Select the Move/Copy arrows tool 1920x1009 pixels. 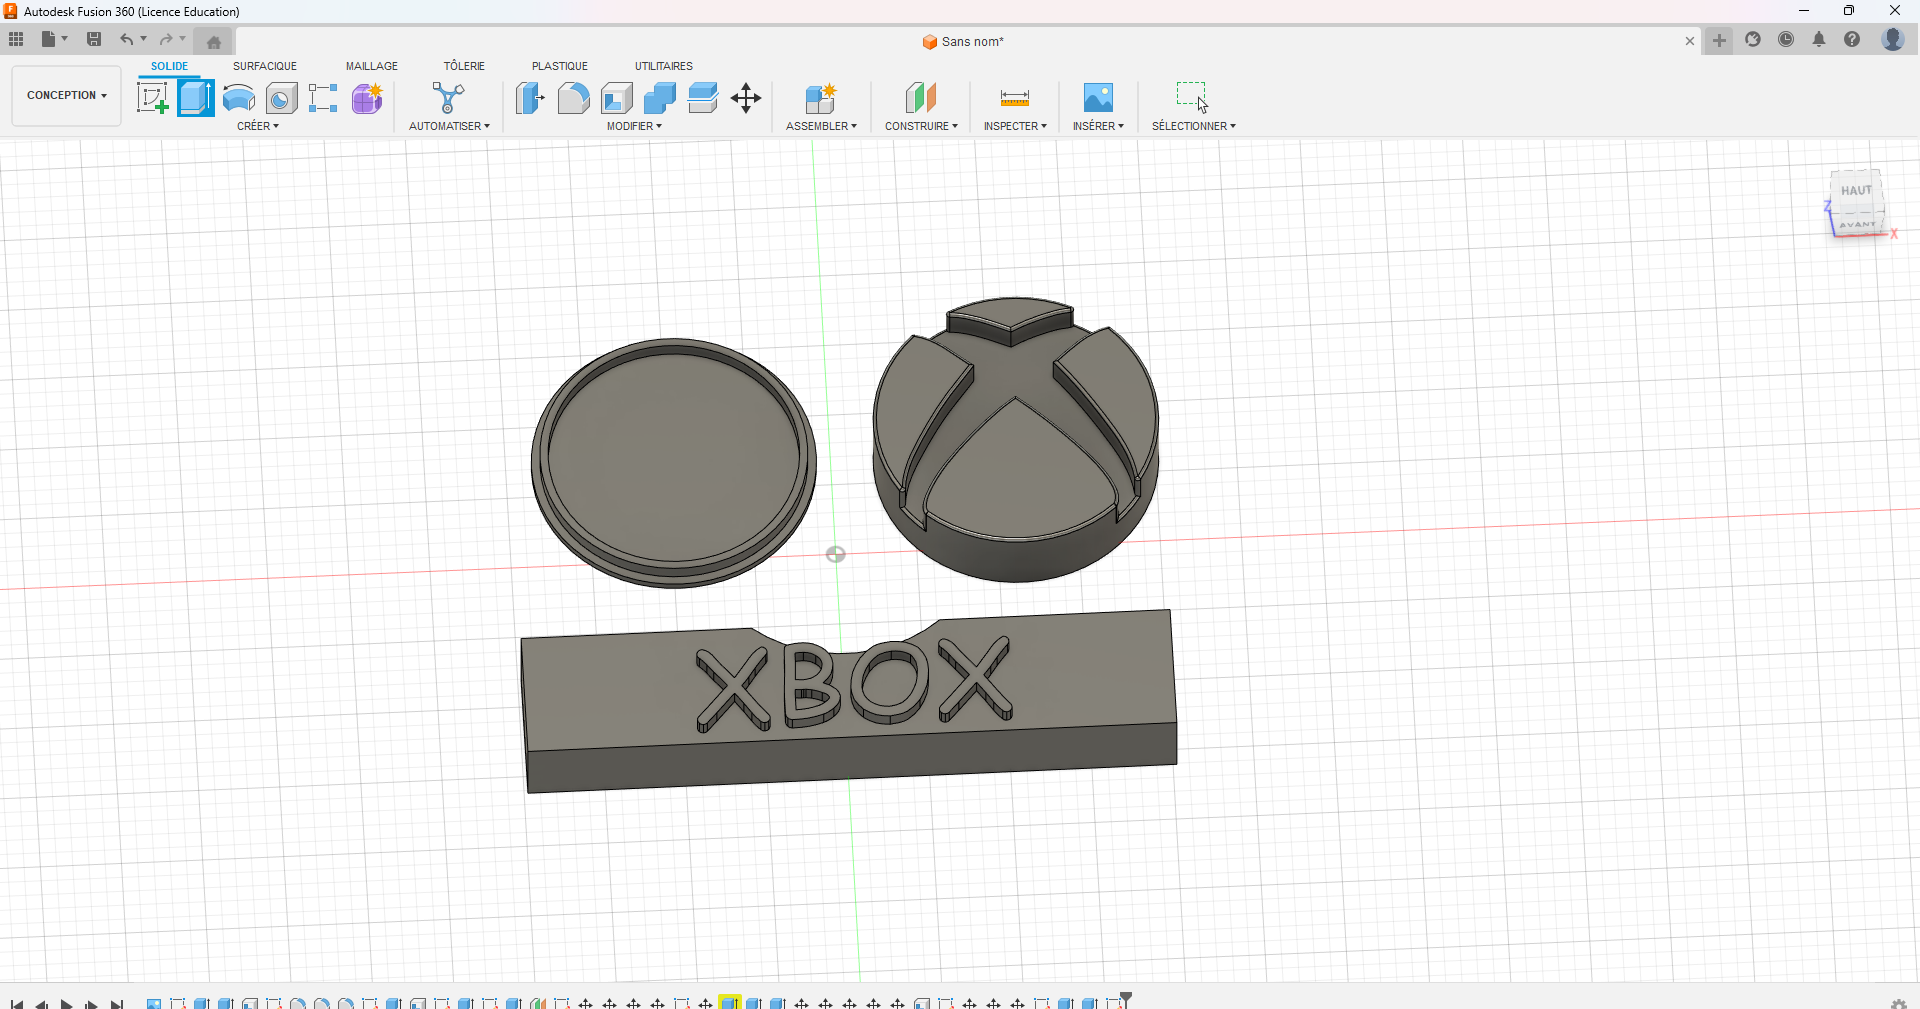pos(745,98)
